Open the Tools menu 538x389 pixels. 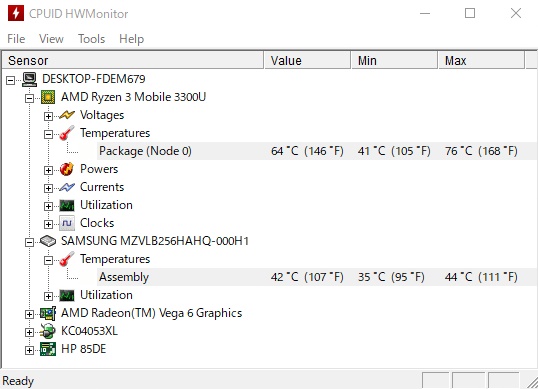pos(91,39)
